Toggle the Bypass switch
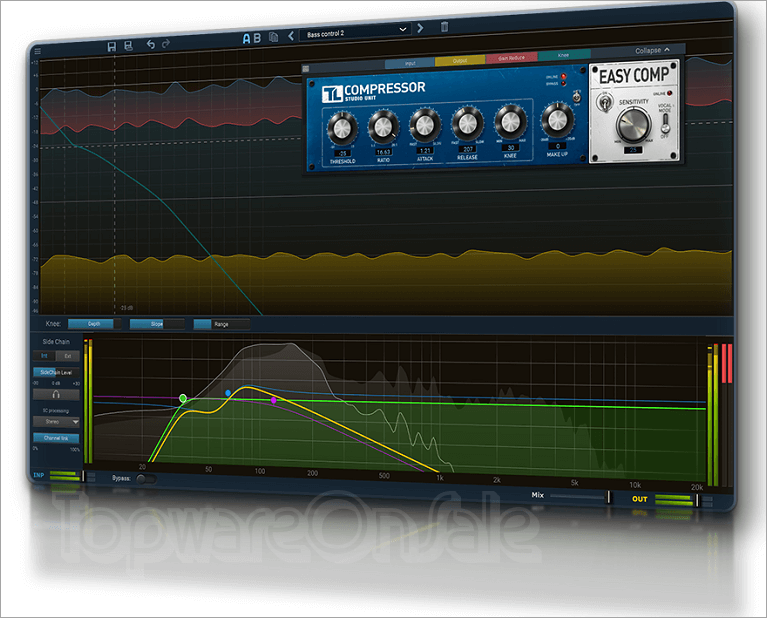This screenshot has height=618, width=767. (x=145, y=479)
